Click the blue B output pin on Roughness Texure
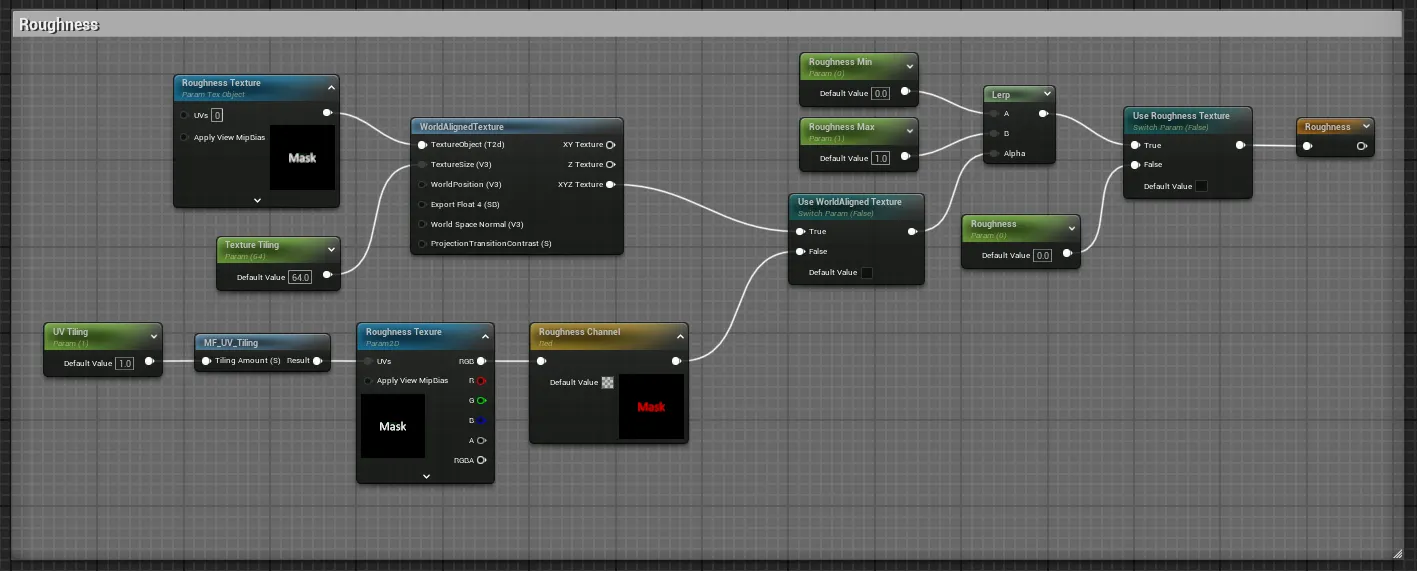This screenshot has height=571, width=1417. [481, 420]
